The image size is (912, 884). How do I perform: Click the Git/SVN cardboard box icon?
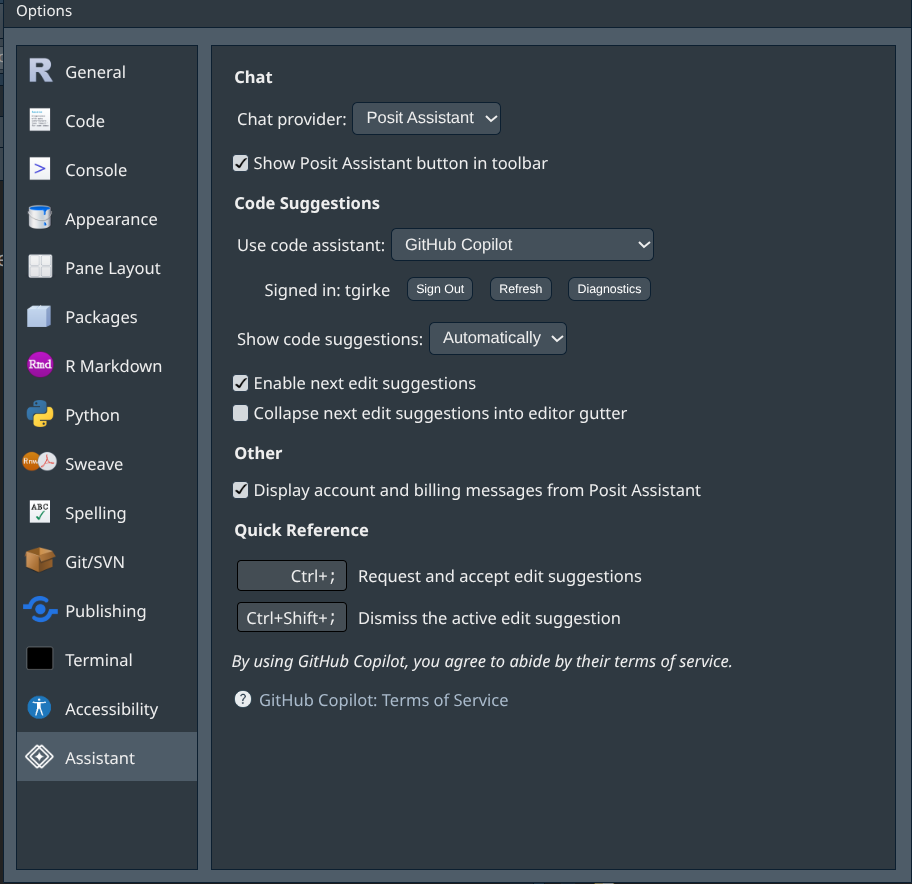pos(40,560)
